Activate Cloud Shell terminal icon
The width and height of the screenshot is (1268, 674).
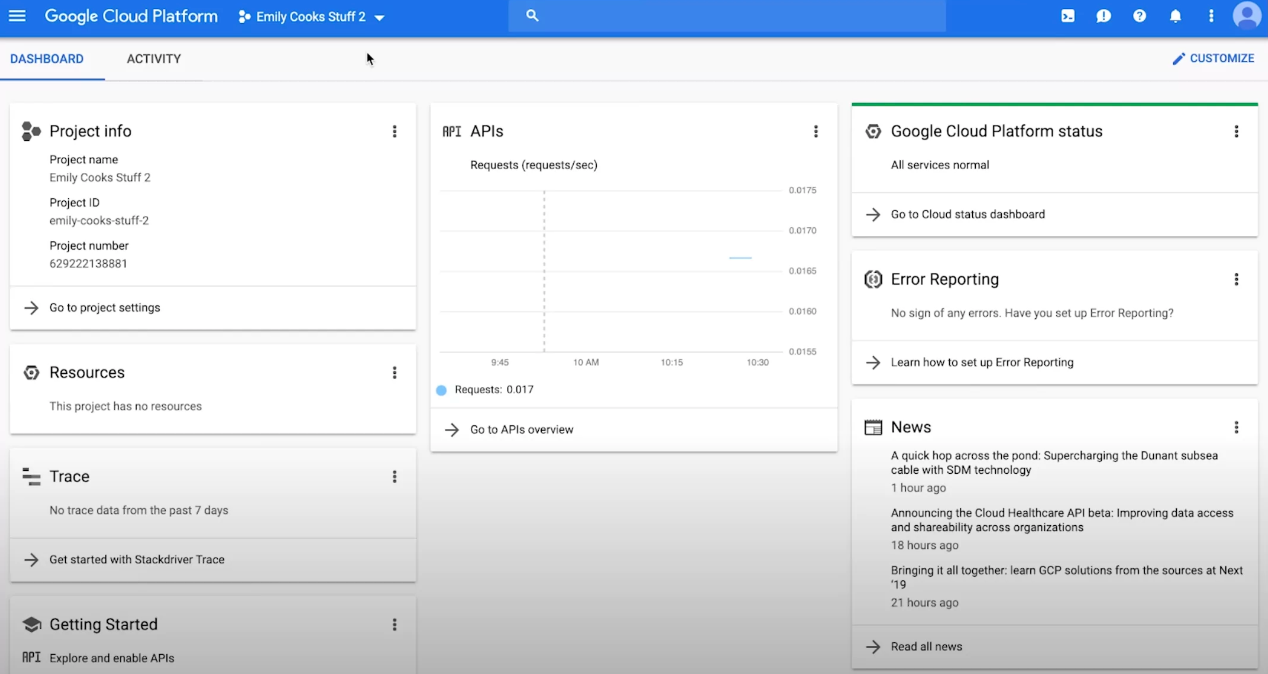click(x=1068, y=16)
